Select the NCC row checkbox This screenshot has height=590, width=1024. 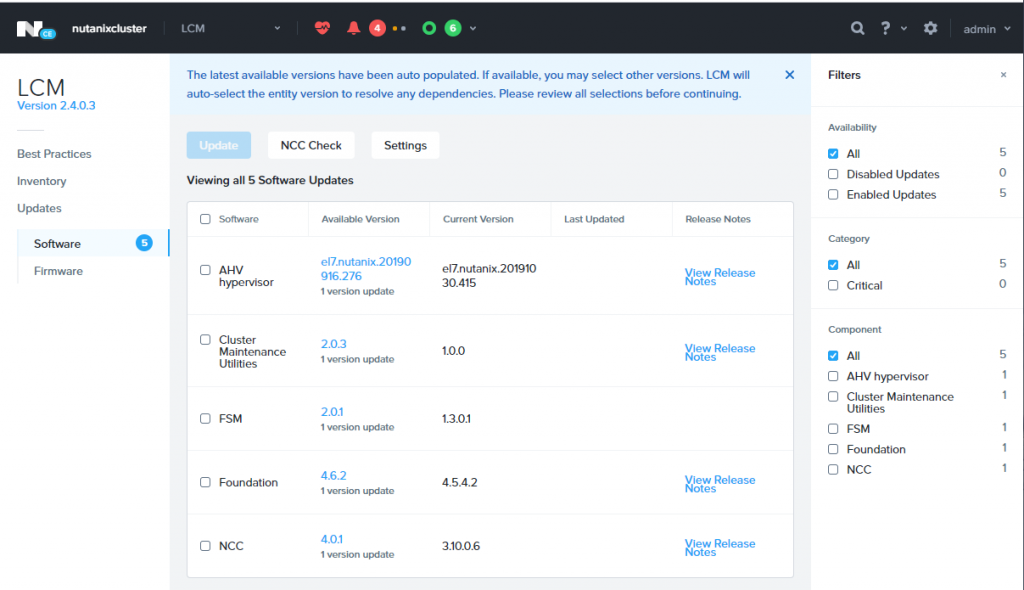205,546
